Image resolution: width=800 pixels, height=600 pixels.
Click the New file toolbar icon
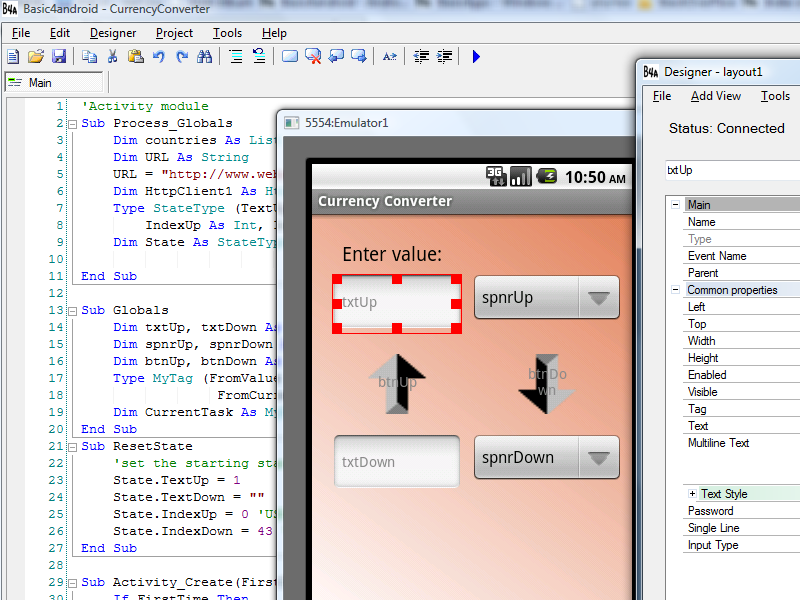13,57
